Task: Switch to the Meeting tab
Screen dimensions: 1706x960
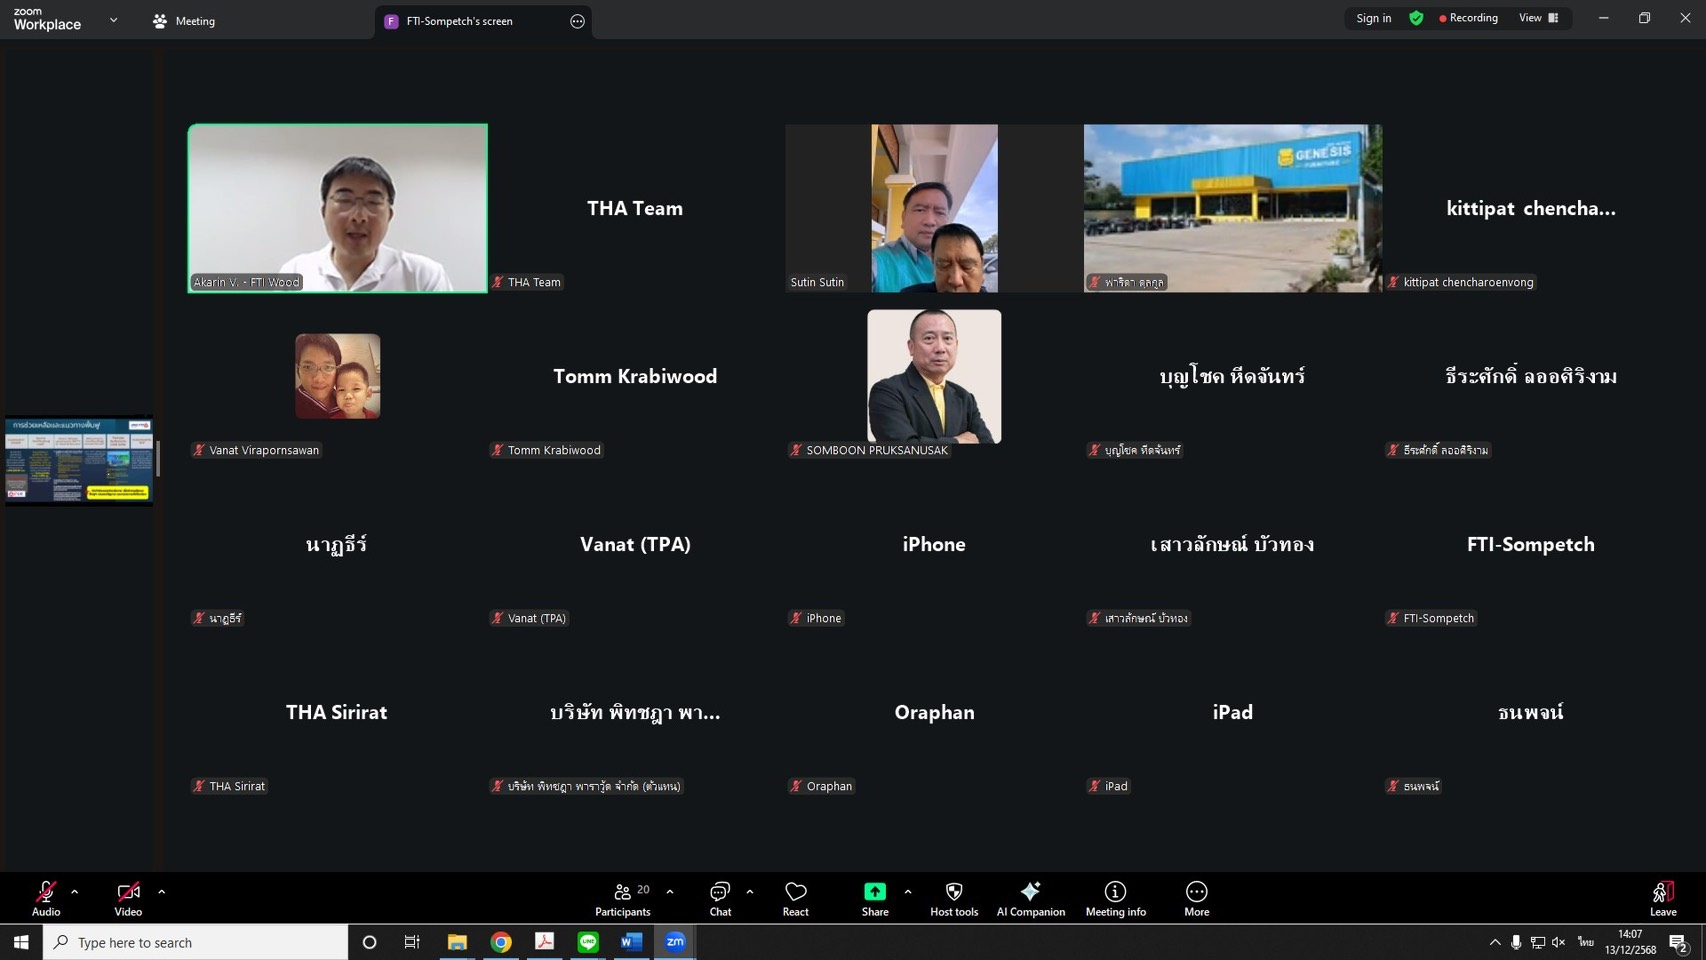Action: 185,21
